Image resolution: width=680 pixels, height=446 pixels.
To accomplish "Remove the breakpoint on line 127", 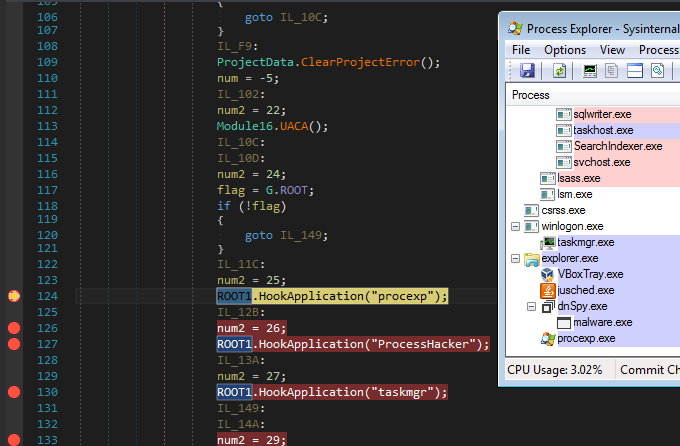I will click(14, 344).
